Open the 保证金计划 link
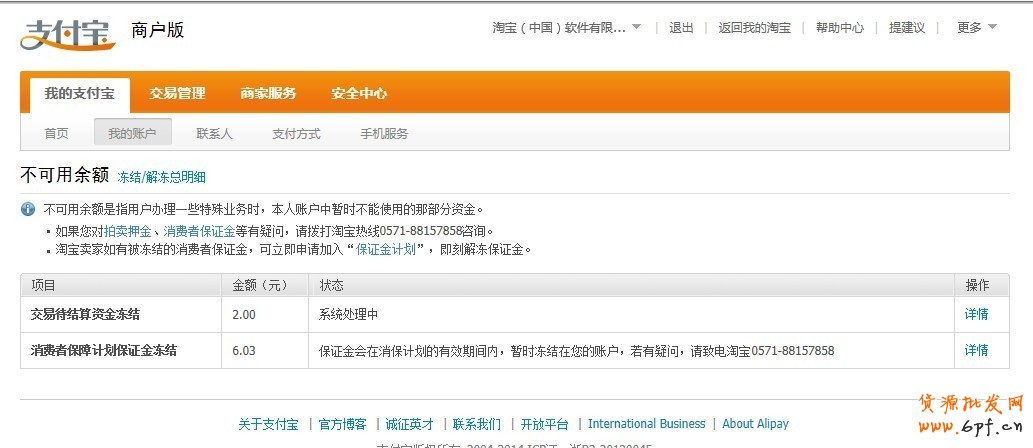1033x448 pixels. coord(386,249)
